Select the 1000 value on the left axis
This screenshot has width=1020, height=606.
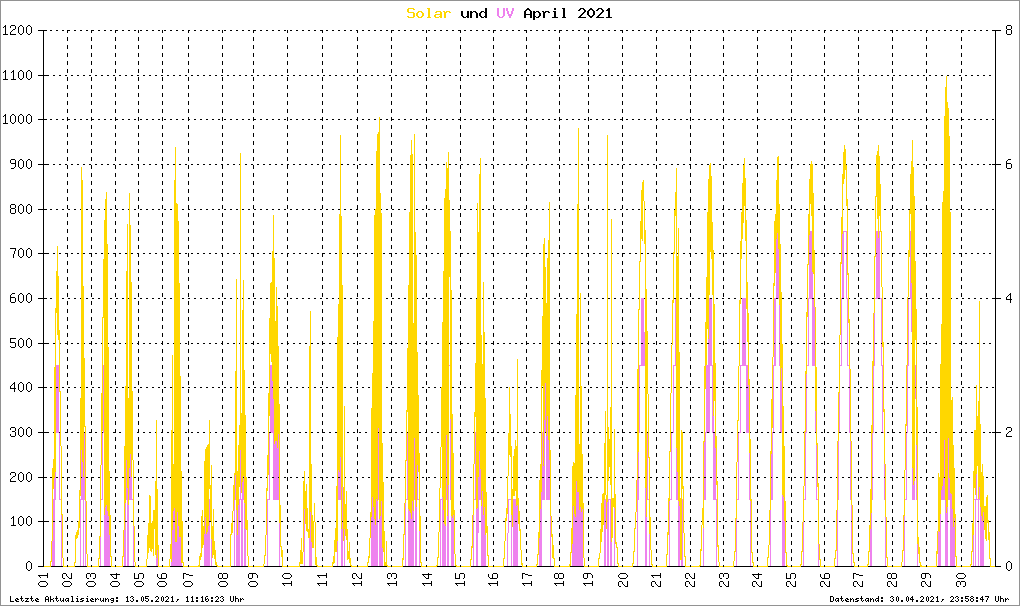click(x=19, y=120)
